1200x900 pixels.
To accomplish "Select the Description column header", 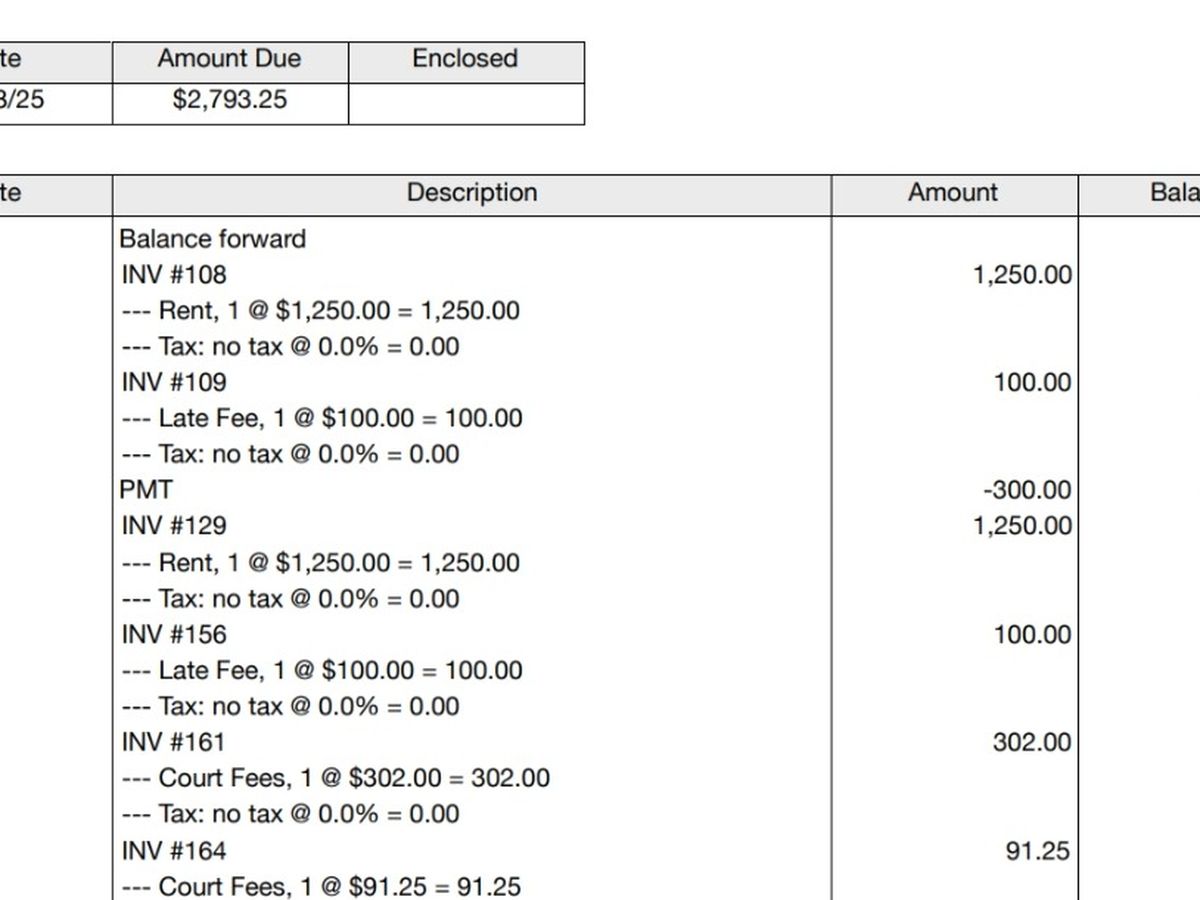I will point(471,193).
